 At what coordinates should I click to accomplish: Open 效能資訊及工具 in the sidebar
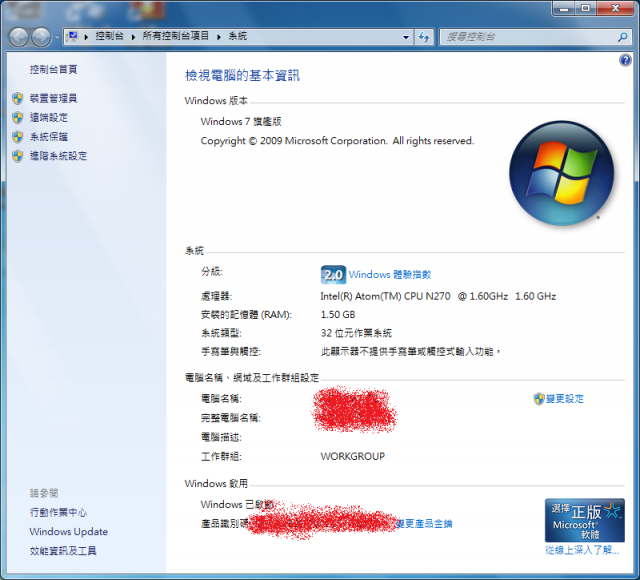[63, 551]
